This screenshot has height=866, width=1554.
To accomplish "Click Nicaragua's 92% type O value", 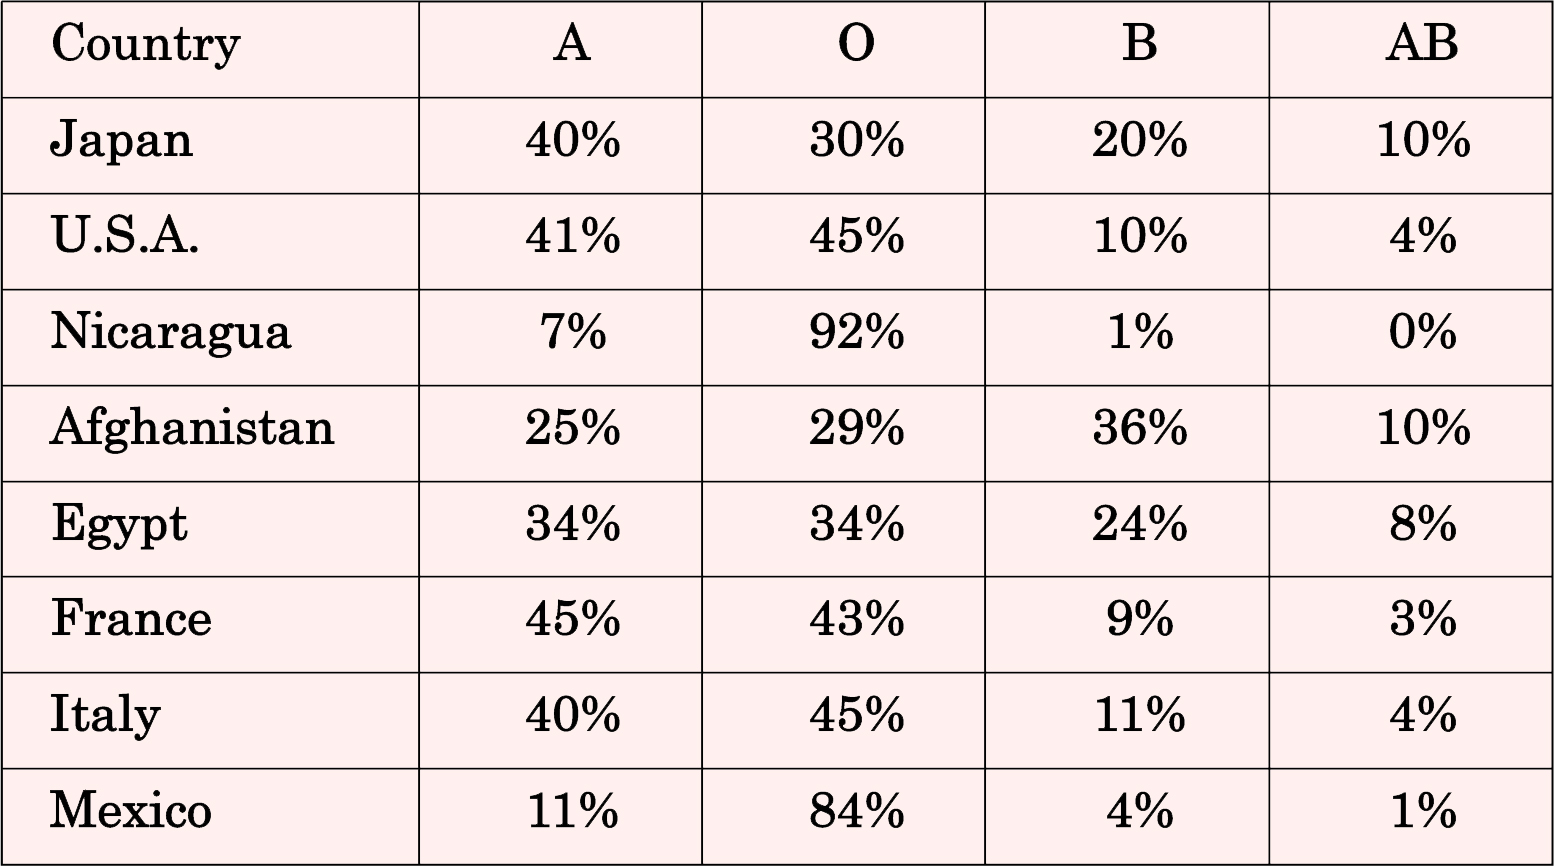I will coord(856,333).
